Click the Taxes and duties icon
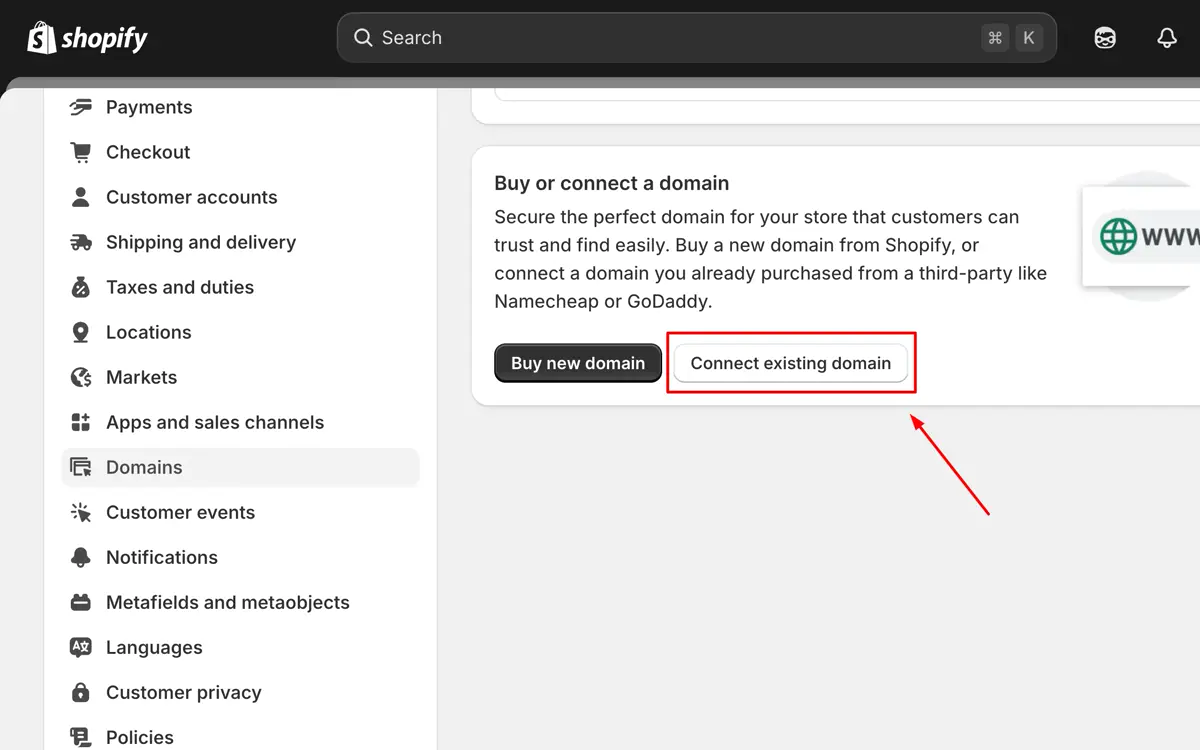The height and width of the screenshot is (750, 1200). [x=81, y=287]
